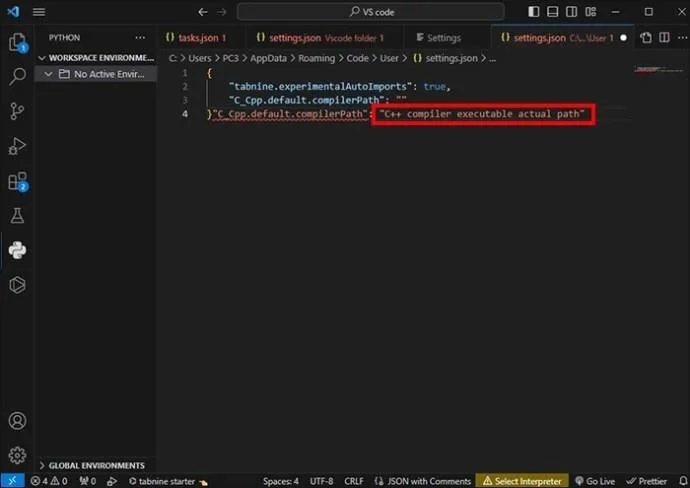Click Select Interpreter in status bar
690x488 pixels.
[522, 481]
